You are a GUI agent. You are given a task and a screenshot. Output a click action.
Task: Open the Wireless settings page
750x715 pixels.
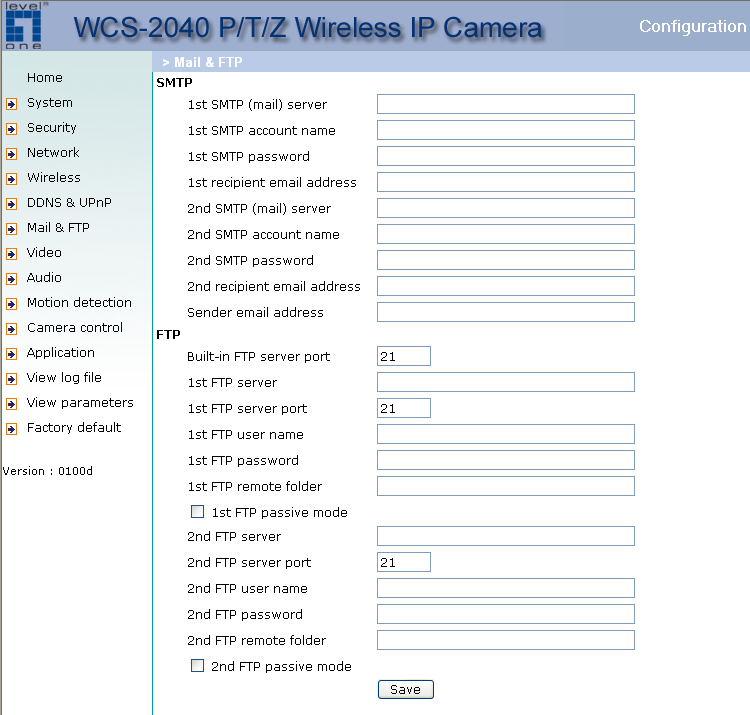click(54, 177)
